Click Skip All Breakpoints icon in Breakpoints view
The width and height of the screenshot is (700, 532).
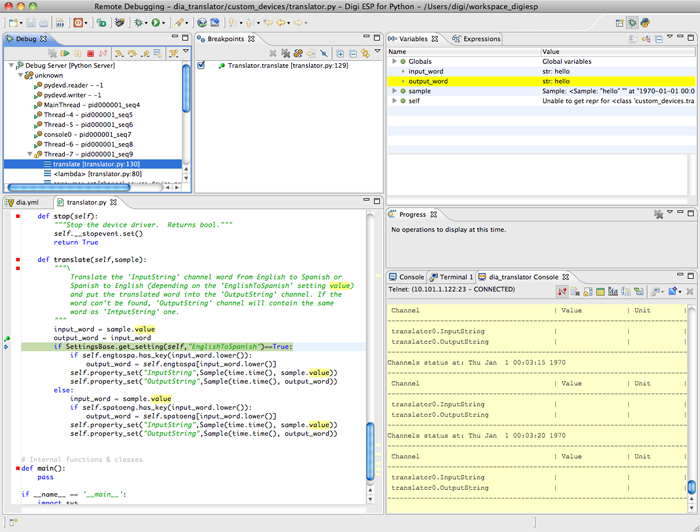[x=324, y=54]
